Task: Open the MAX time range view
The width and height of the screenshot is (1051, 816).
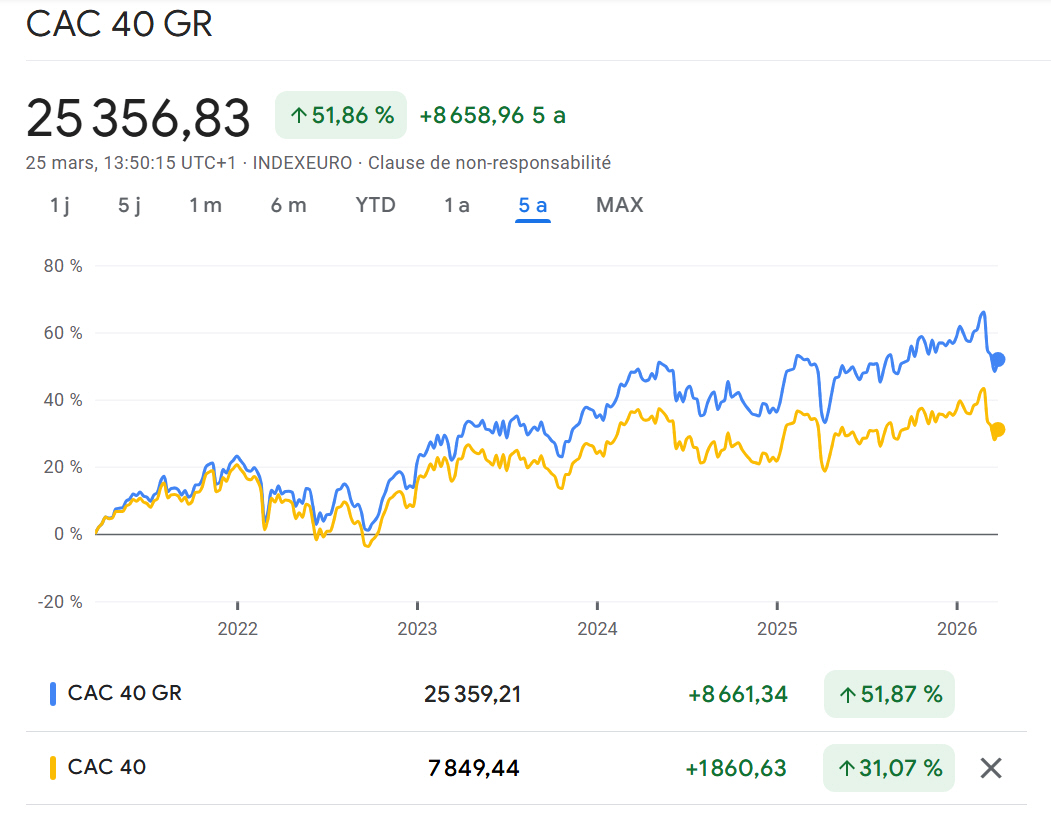Action: click(619, 204)
